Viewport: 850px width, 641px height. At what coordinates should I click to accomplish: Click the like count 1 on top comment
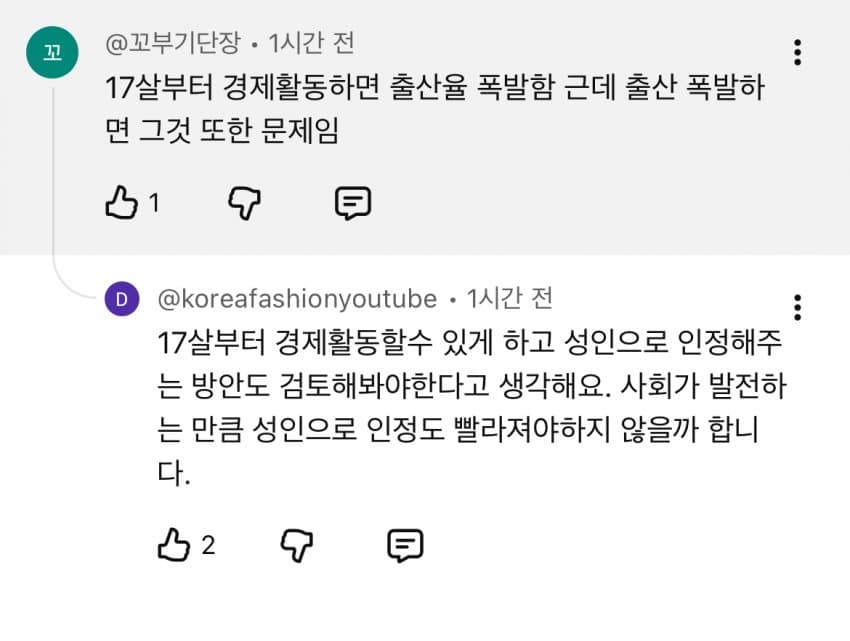click(154, 204)
